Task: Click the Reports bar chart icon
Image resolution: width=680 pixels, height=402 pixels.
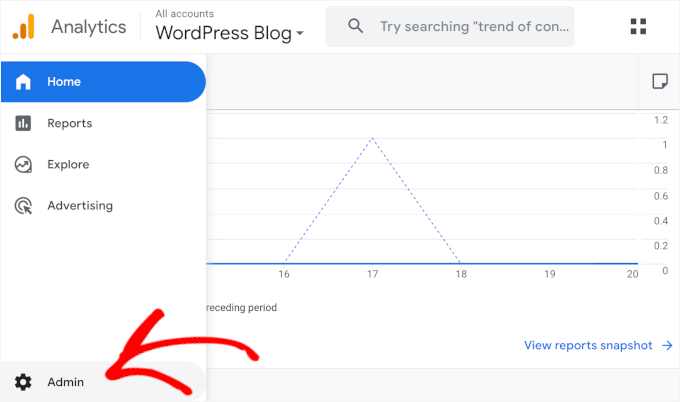Action: pyautogui.click(x=24, y=123)
